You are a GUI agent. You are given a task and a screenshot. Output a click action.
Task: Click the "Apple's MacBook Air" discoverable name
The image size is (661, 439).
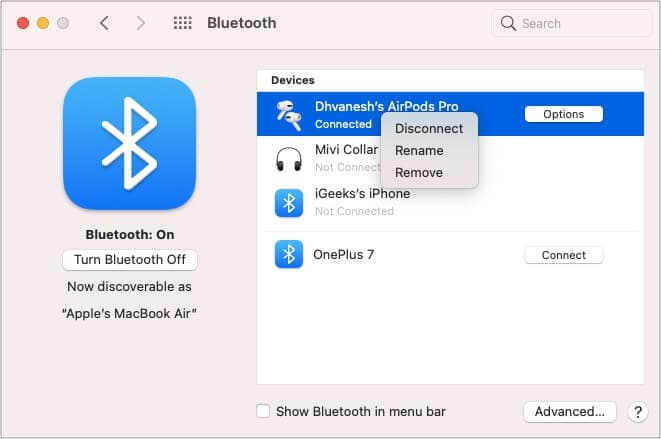[x=129, y=314]
